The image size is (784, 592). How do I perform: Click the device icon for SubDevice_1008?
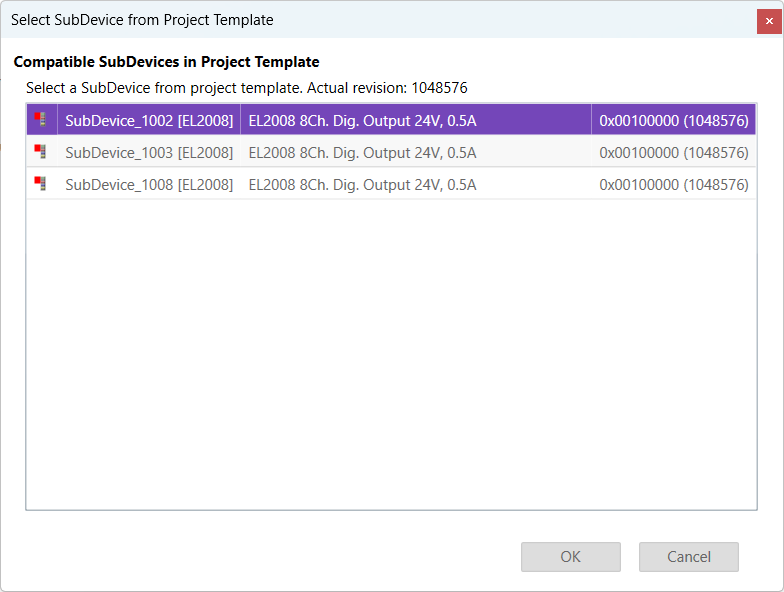tap(41, 184)
